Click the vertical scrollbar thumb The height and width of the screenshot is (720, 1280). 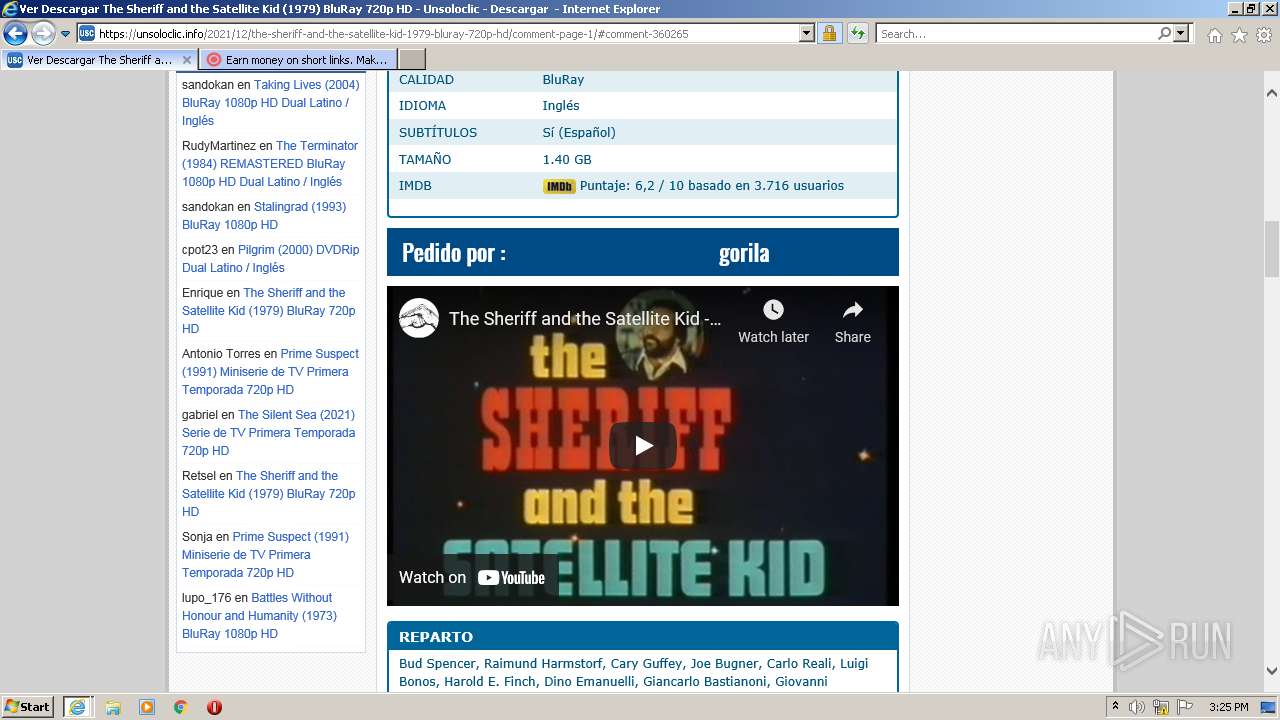pos(1272,249)
